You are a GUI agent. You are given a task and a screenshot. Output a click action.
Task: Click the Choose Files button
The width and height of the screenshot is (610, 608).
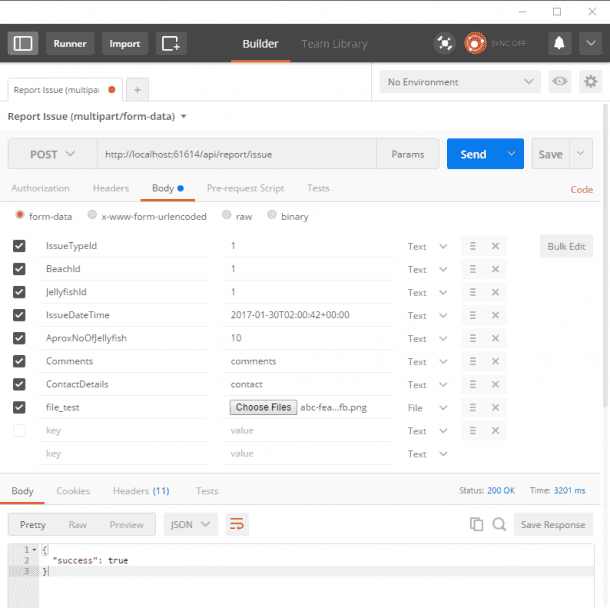pyautogui.click(x=263, y=407)
